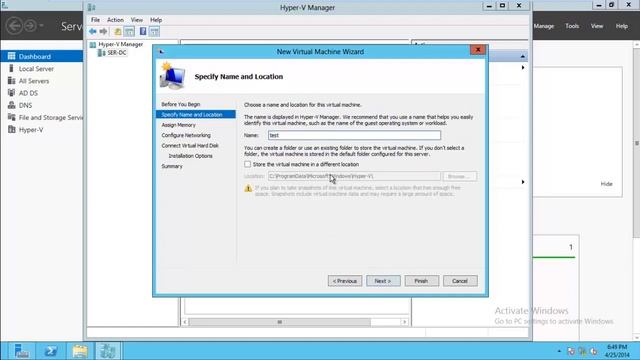Screen dimensions: 640x360
Task: Click the Back arrow in Hyper-V Manager toolbar
Action: [93, 31]
